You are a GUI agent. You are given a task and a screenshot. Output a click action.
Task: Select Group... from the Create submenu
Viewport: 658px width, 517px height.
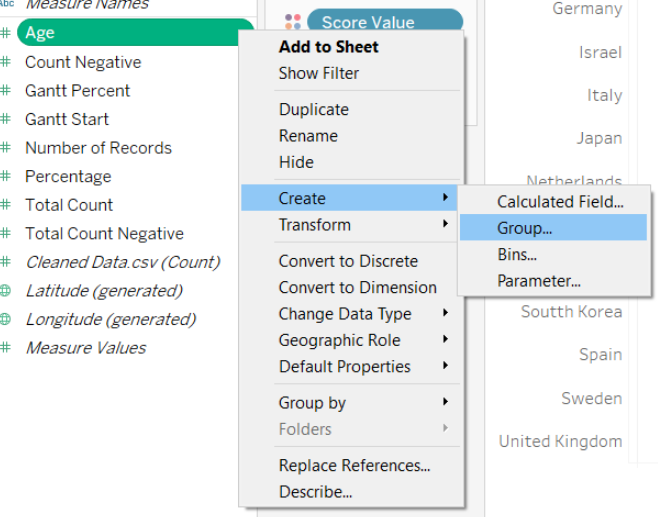pos(525,228)
